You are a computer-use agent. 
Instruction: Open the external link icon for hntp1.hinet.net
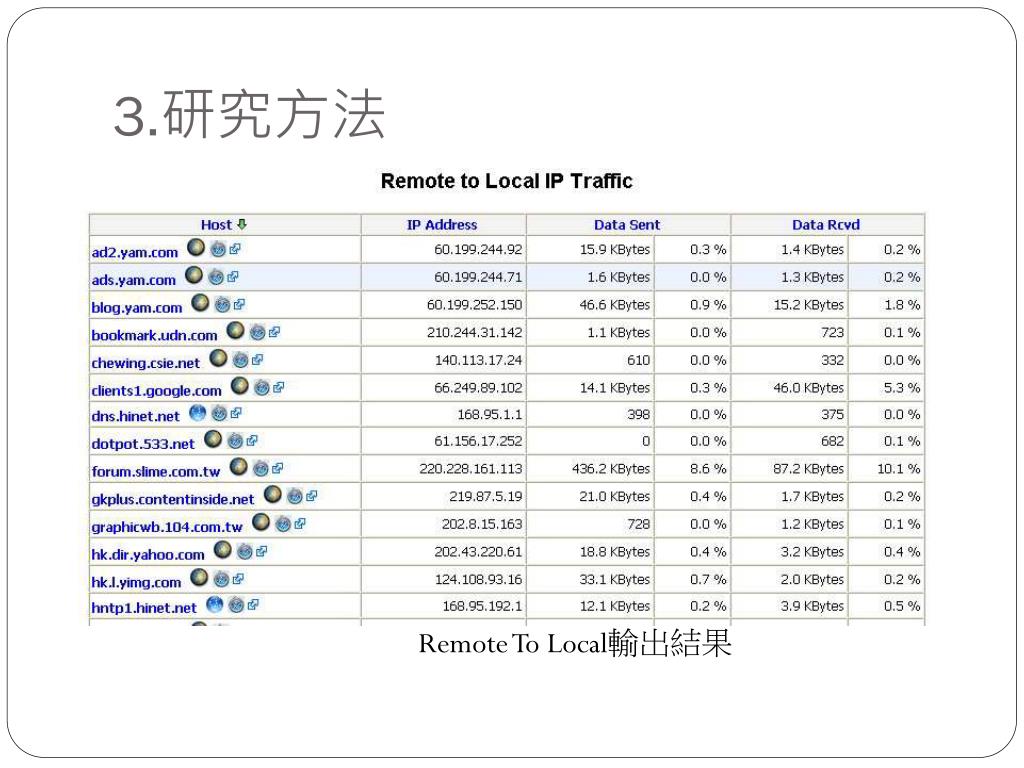(253, 605)
